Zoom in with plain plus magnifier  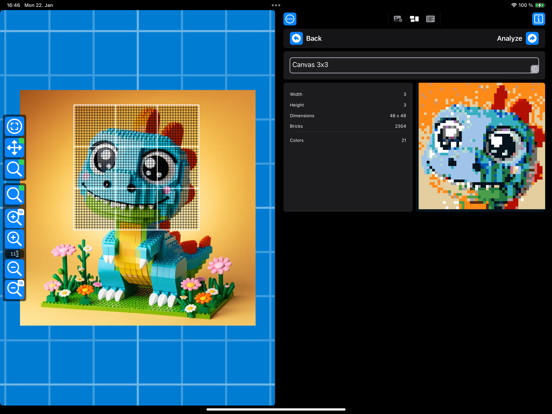pyautogui.click(x=14, y=239)
